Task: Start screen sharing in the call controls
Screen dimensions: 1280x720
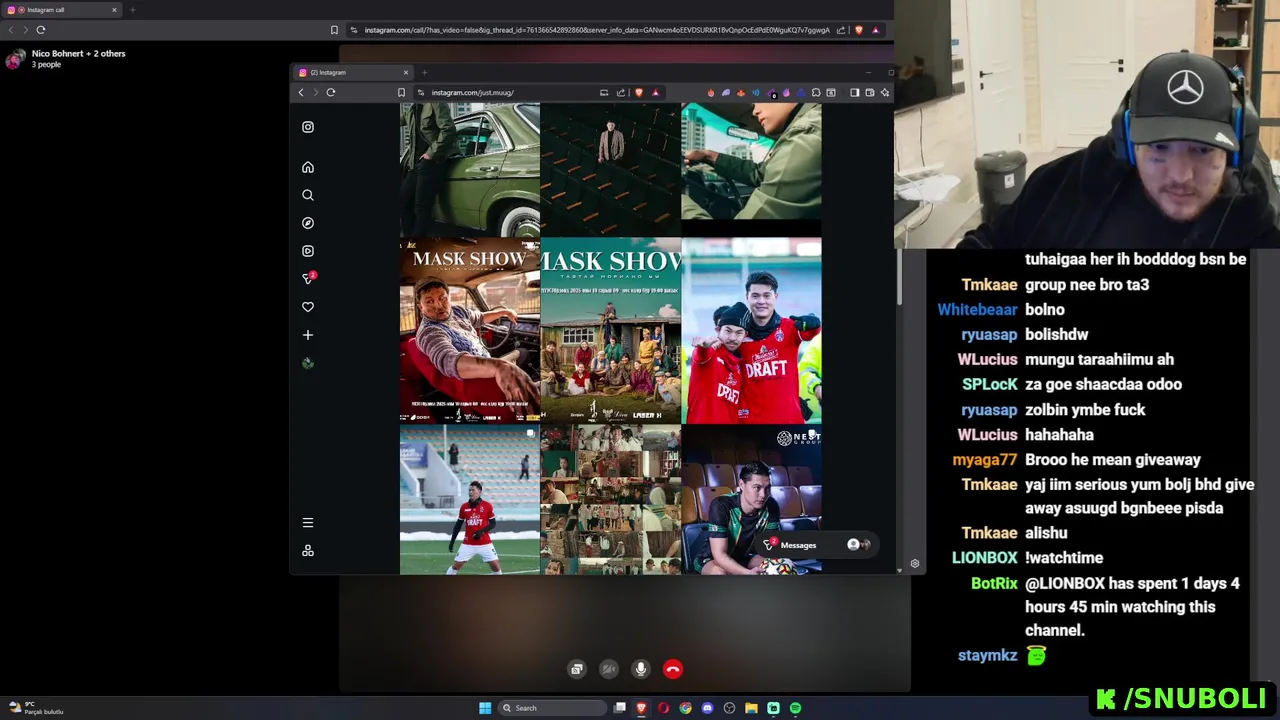Action: pos(577,669)
